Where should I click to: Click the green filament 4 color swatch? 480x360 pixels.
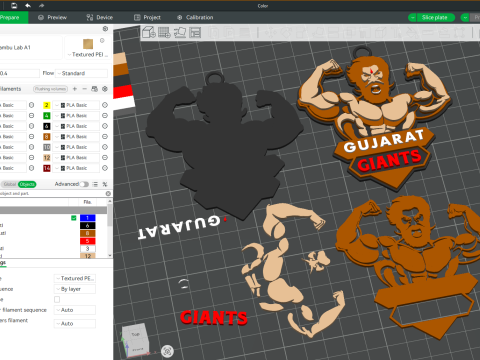[x=47, y=116]
